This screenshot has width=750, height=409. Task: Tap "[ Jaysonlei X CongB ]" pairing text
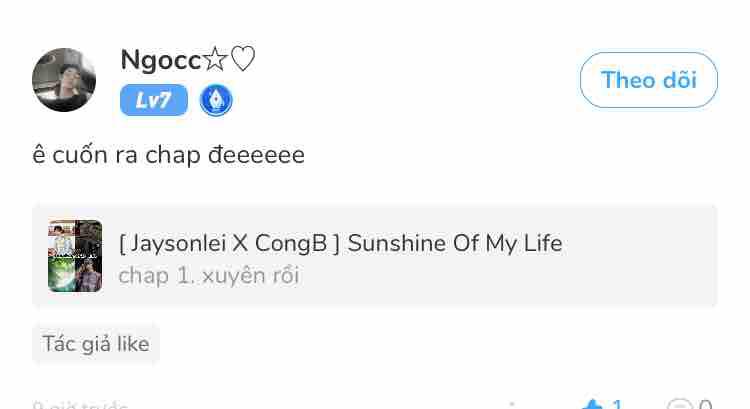coord(230,243)
